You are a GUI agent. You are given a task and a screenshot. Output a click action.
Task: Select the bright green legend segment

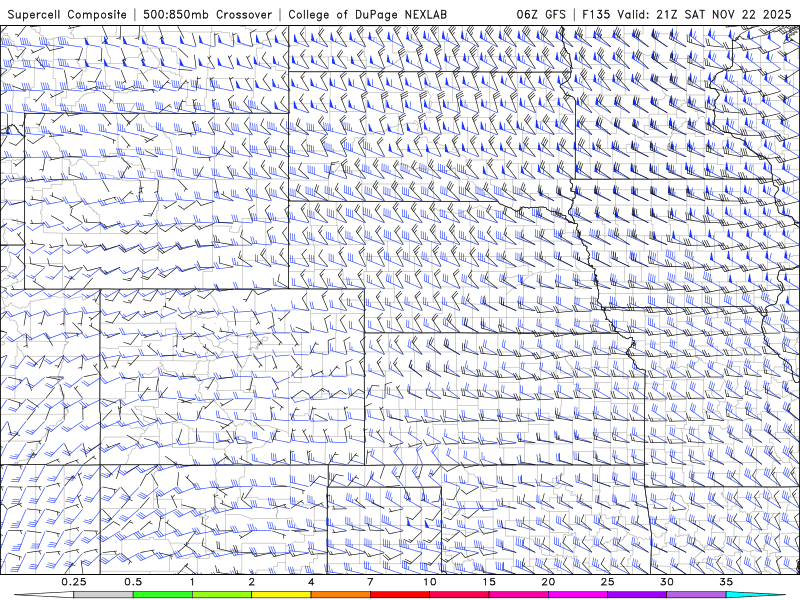[x=163, y=595]
